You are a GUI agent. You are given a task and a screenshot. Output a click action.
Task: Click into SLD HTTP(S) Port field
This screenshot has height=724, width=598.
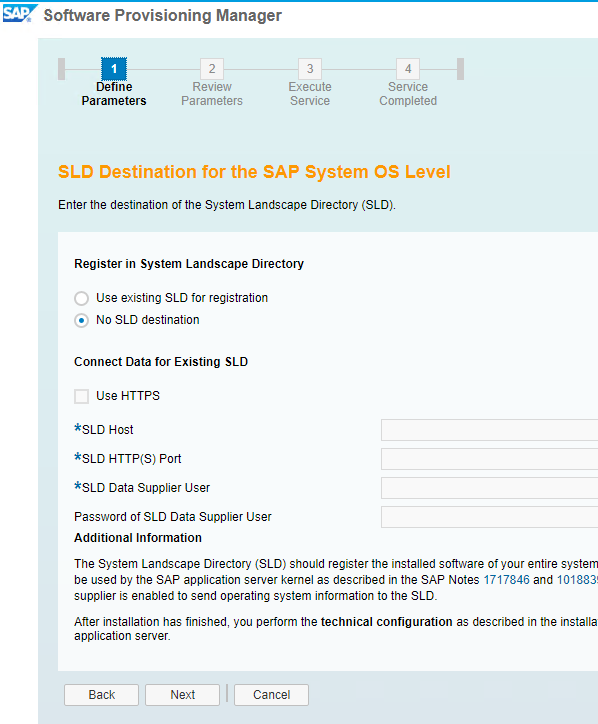point(489,459)
